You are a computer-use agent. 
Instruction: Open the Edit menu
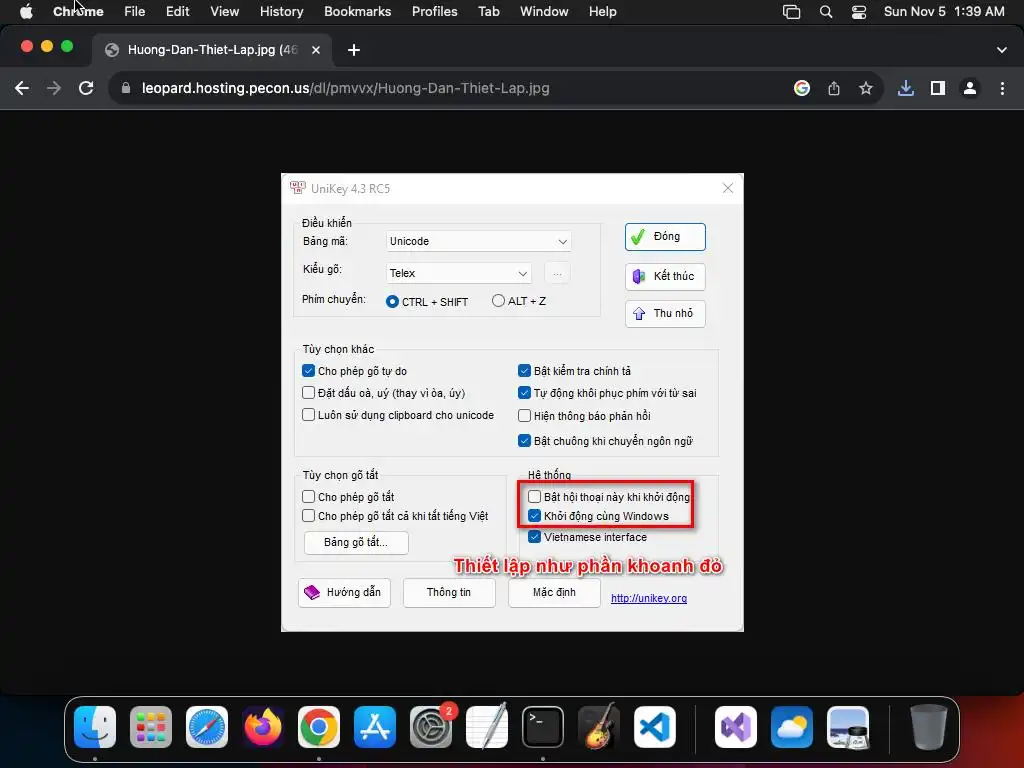tap(178, 12)
